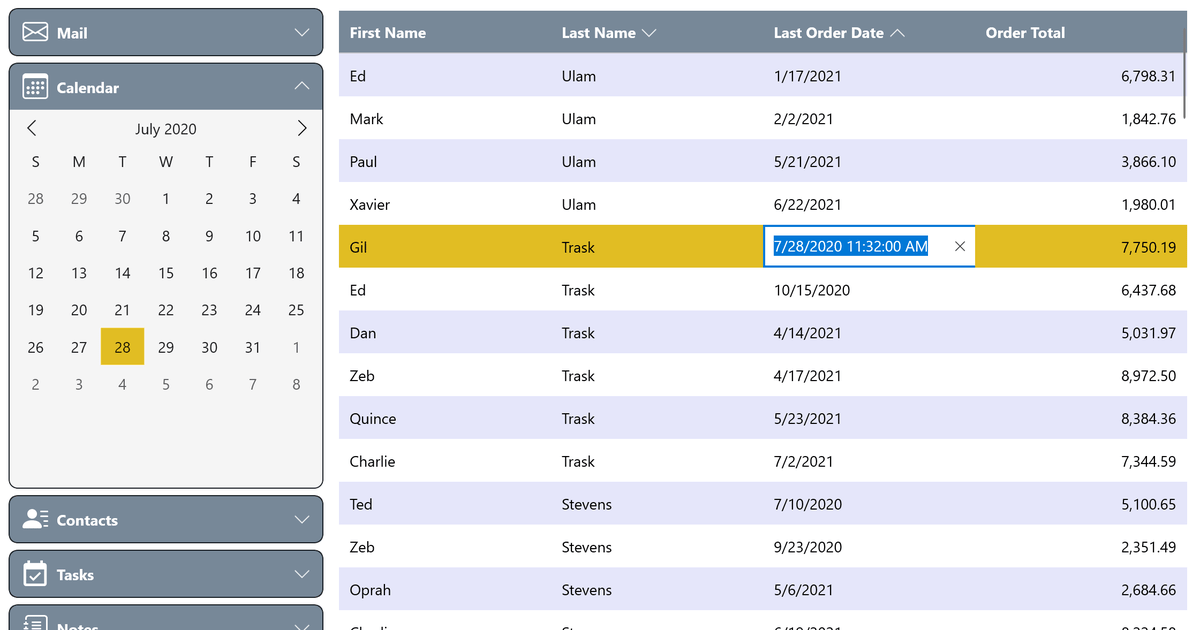Click first name cell 'Quince'
The height and width of the screenshot is (630, 1200).
tap(373, 418)
